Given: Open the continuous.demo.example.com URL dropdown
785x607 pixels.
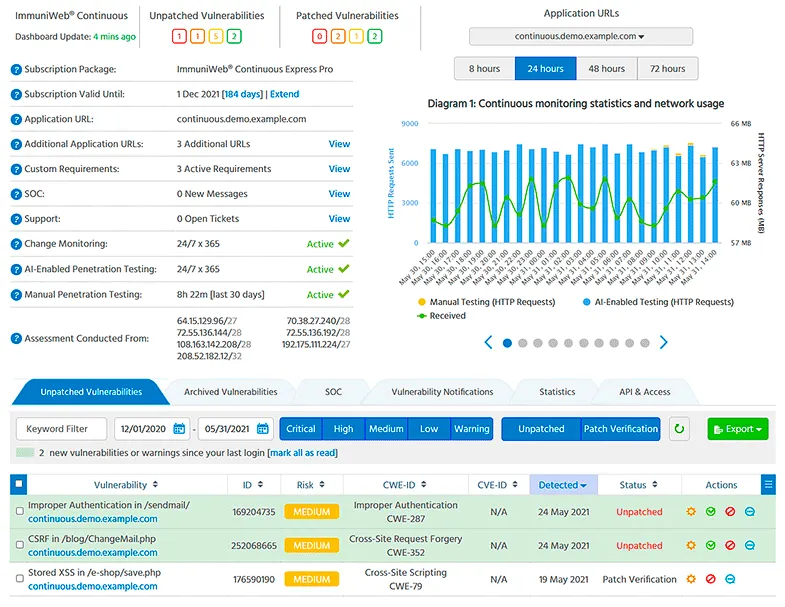Looking at the screenshot, I should point(580,36).
